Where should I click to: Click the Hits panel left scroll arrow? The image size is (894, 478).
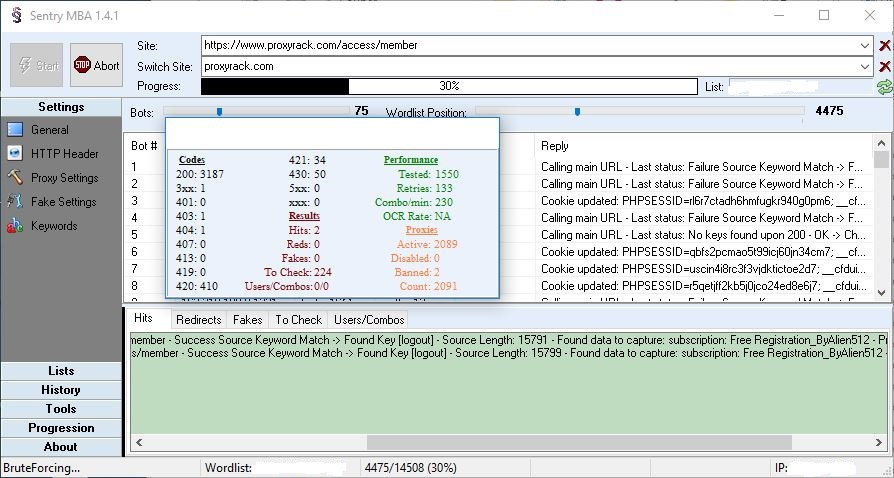(139, 442)
